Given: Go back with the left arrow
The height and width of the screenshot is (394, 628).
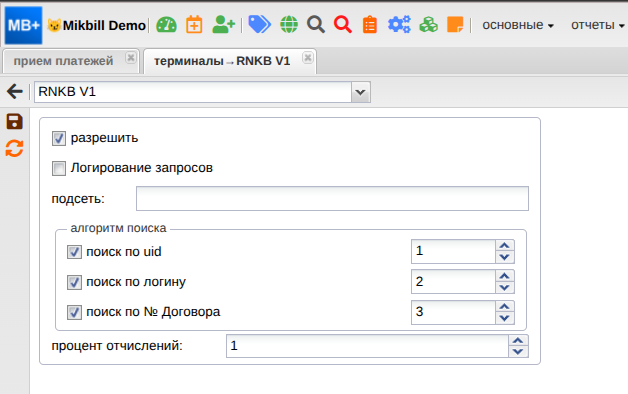Looking at the screenshot, I should pos(15,92).
